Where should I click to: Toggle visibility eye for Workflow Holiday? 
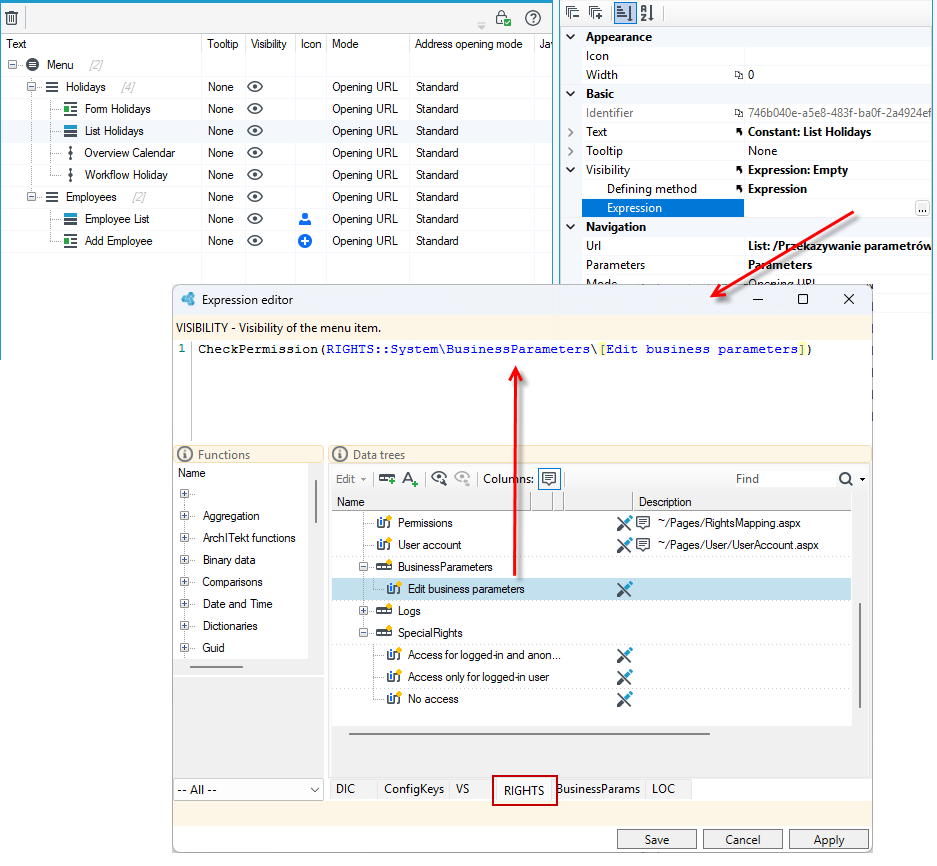tap(255, 175)
